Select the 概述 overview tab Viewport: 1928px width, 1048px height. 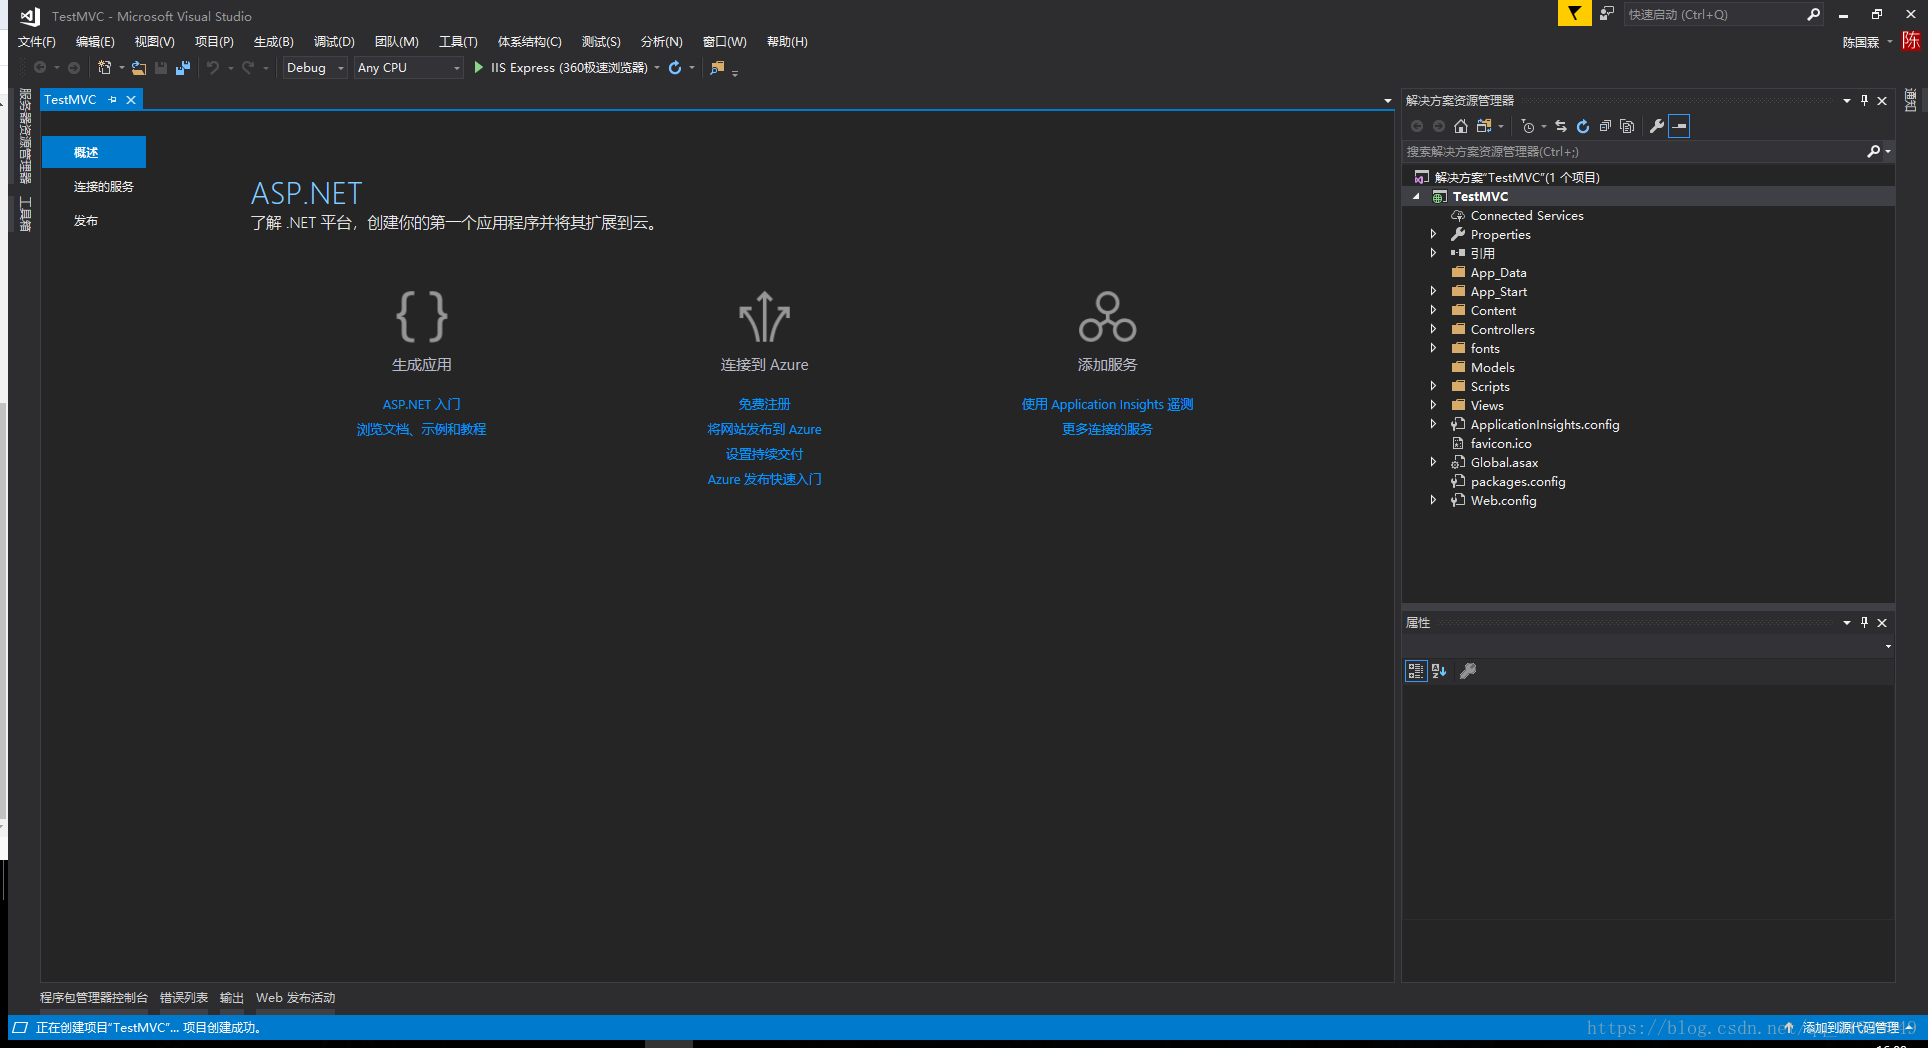[x=94, y=152]
